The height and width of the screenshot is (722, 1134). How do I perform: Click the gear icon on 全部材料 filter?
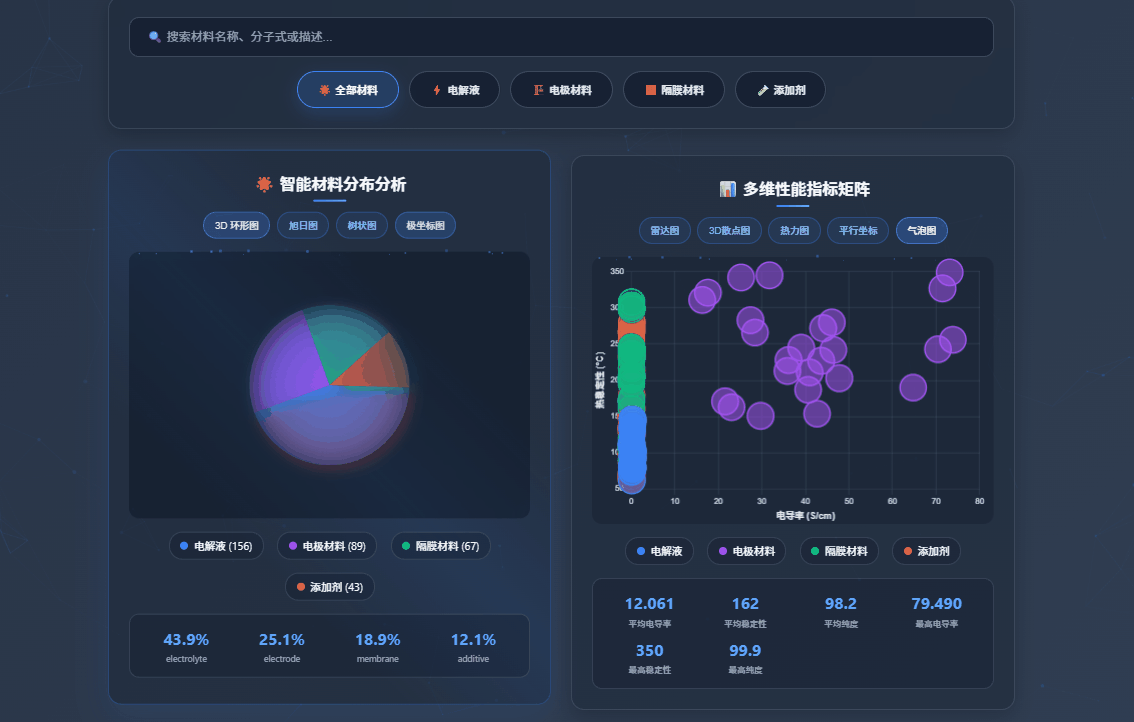324,90
